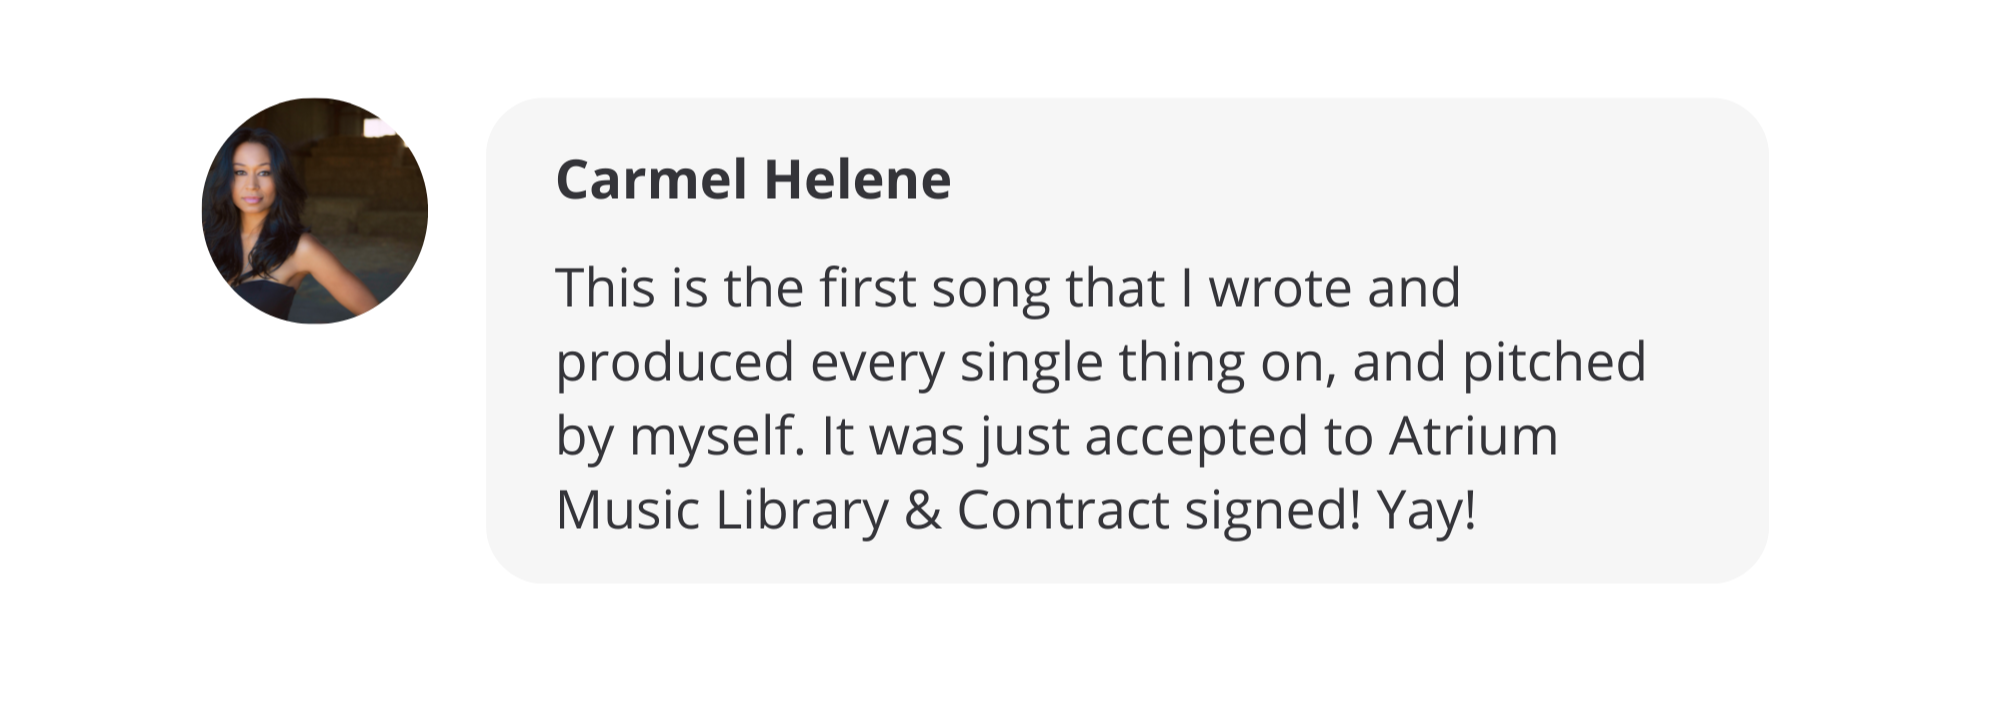
Task: Click the word "pitched" in the message
Action: pyautogui.click(x=1553, y=364)
